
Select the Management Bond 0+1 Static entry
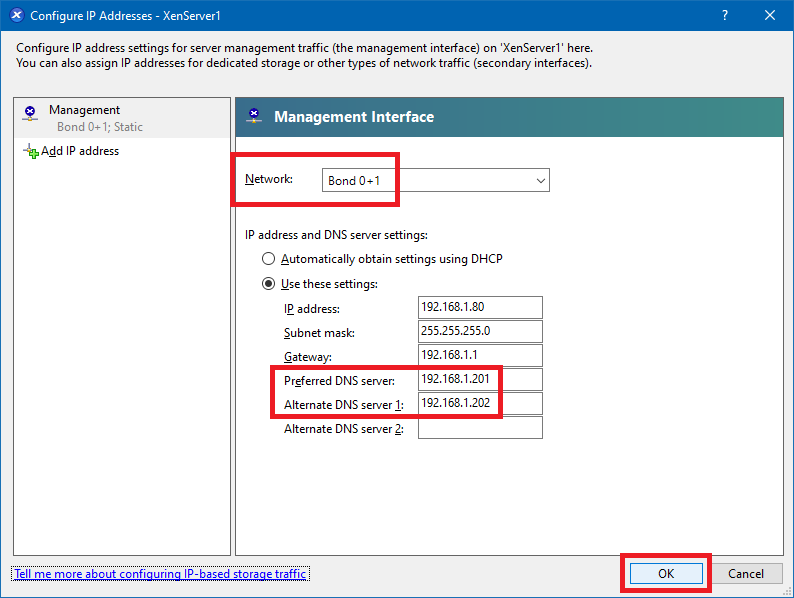pyautogui.click(x=100, y=118)
